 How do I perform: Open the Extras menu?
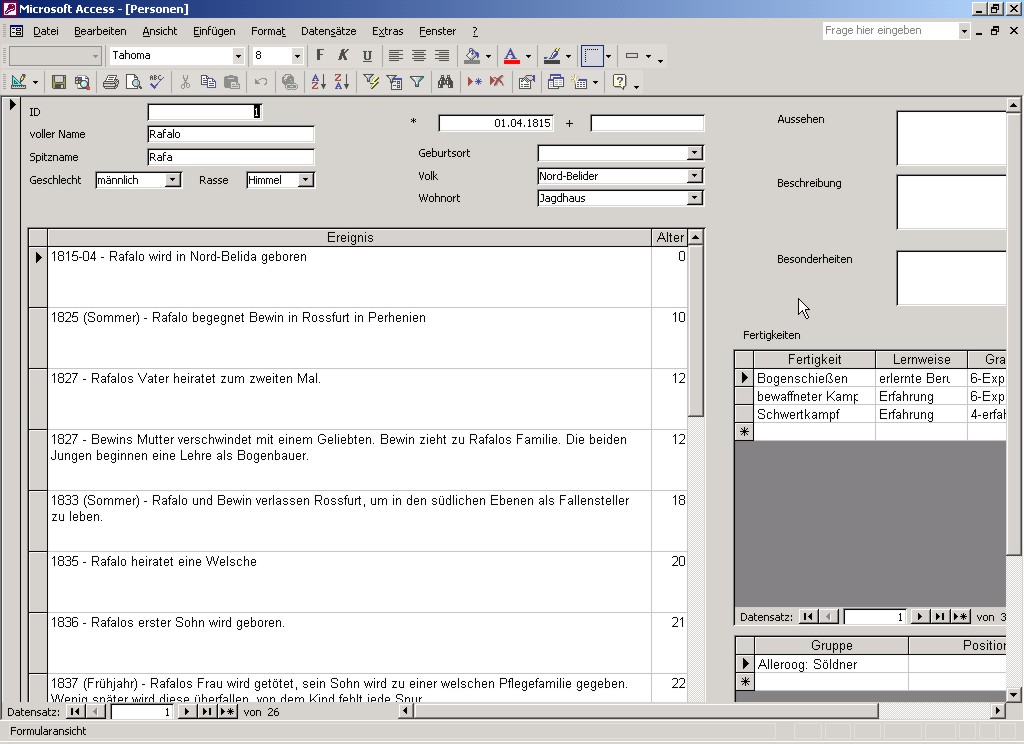[x=387, y=31]
